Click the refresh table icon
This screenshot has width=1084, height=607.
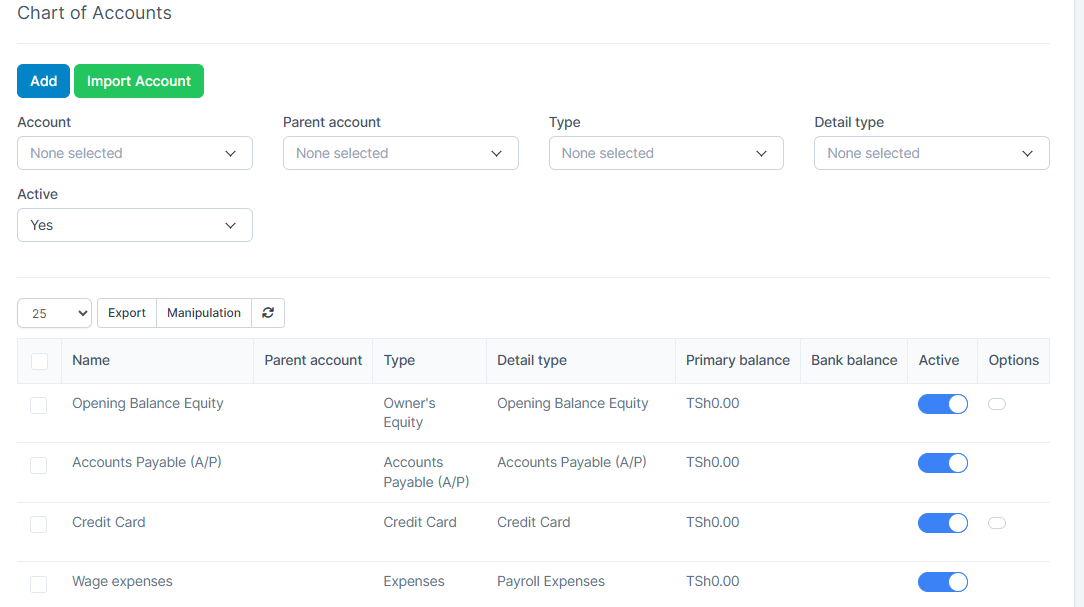pyautogui.click(x=268, y=313)
